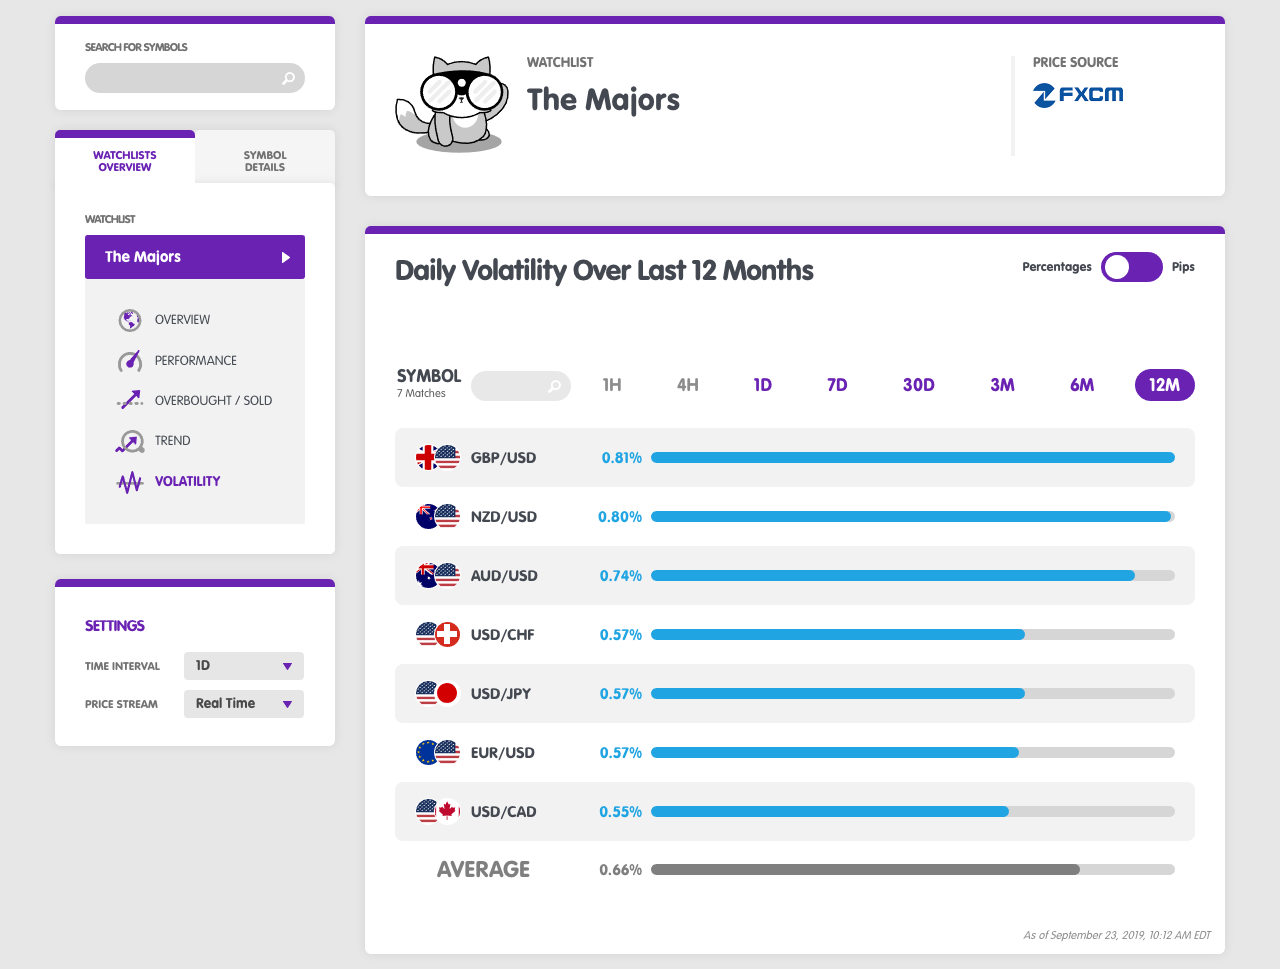This screenshot has width=1280, height=969.
Task: Click the Trend magnifier icon
Action: tap(130, 441)
